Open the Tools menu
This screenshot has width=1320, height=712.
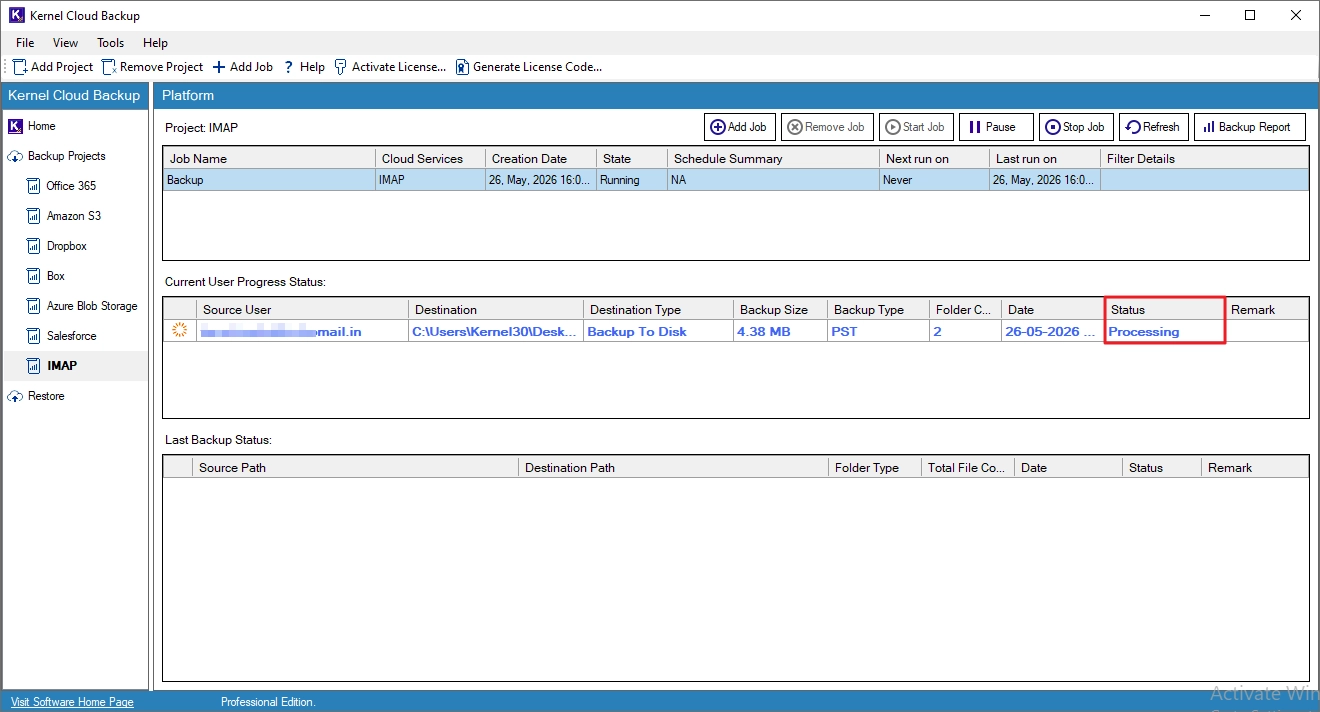[110, 43]
